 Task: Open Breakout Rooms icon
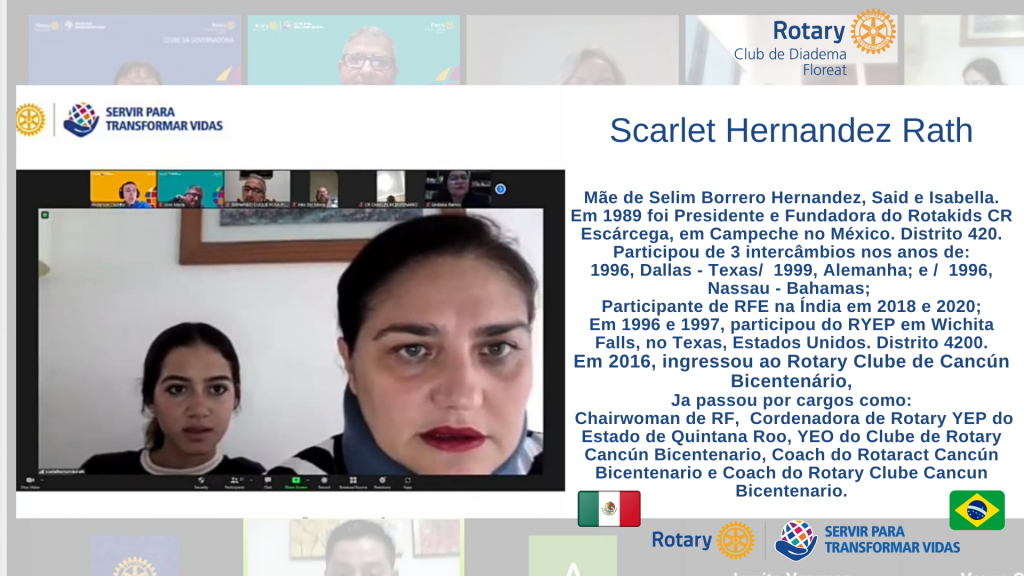[x=352, y=479]
